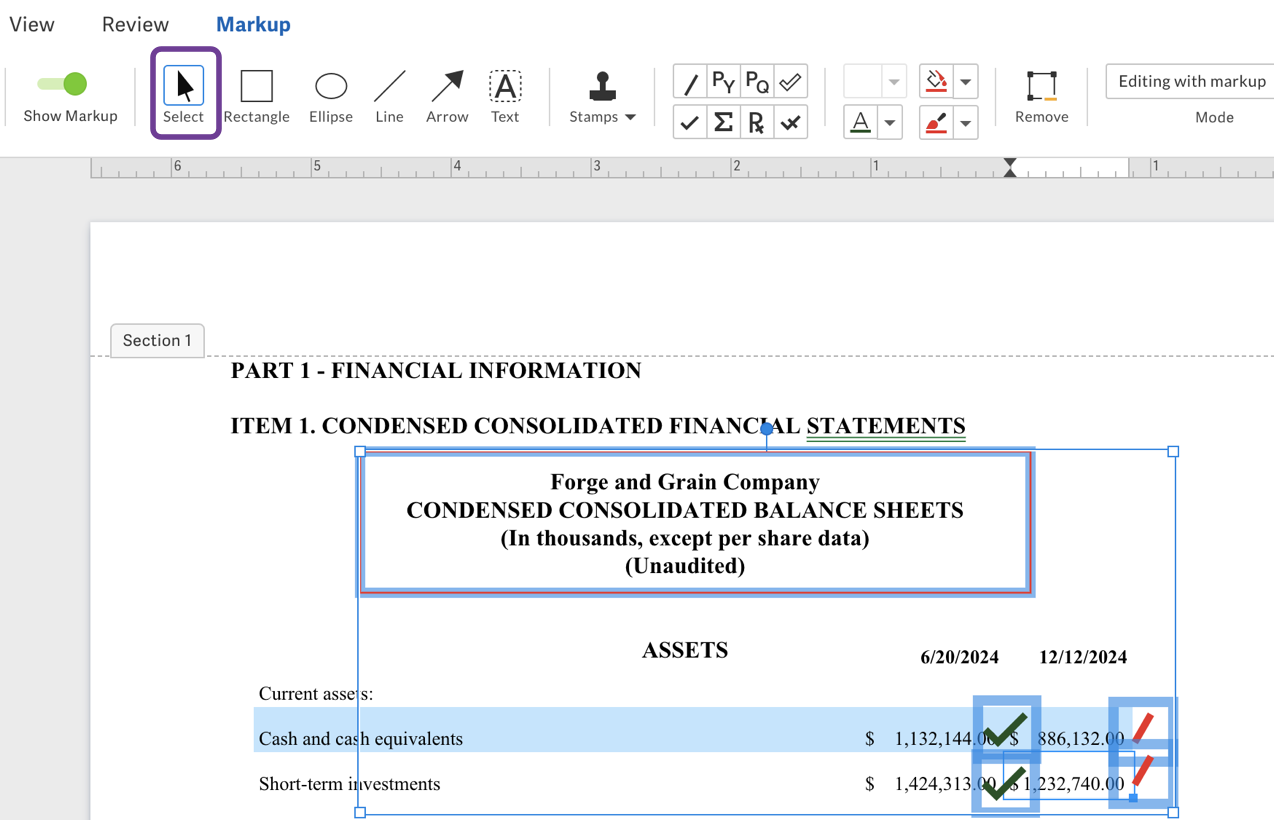The height and width of the screenshot is (820, 1274).
Task: Select the Select pointer tool
Action: pos(184,94)
